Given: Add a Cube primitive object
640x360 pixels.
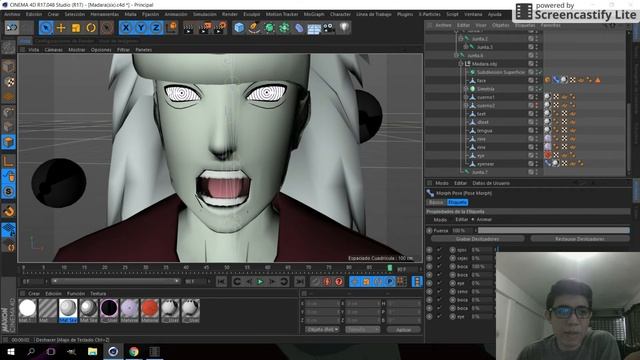Looking at the screenshot, I should tap(239, 28).
